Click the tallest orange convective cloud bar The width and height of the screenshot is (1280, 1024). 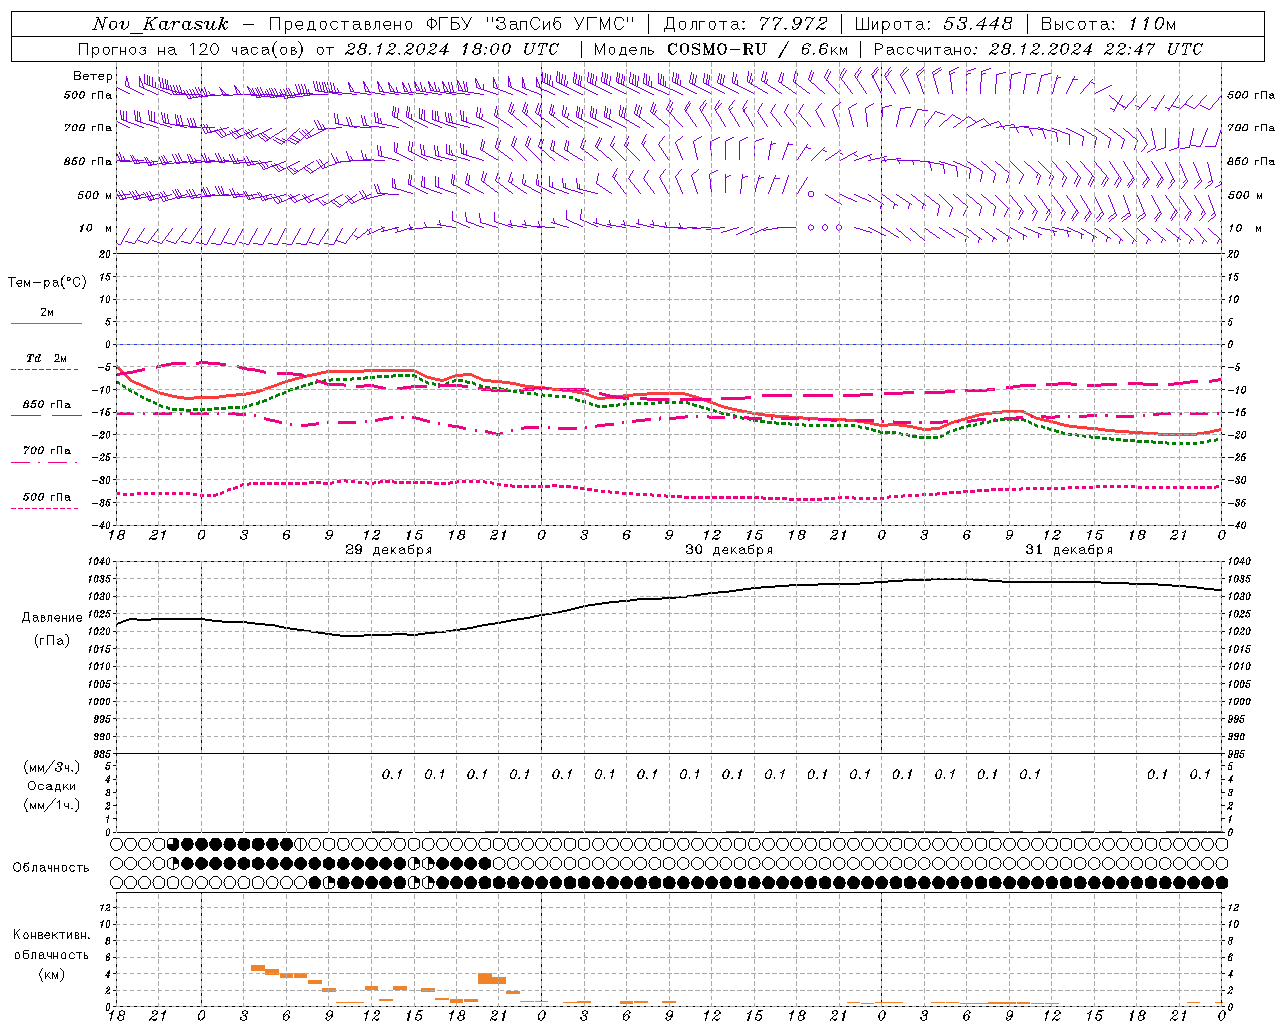(485, 978)
